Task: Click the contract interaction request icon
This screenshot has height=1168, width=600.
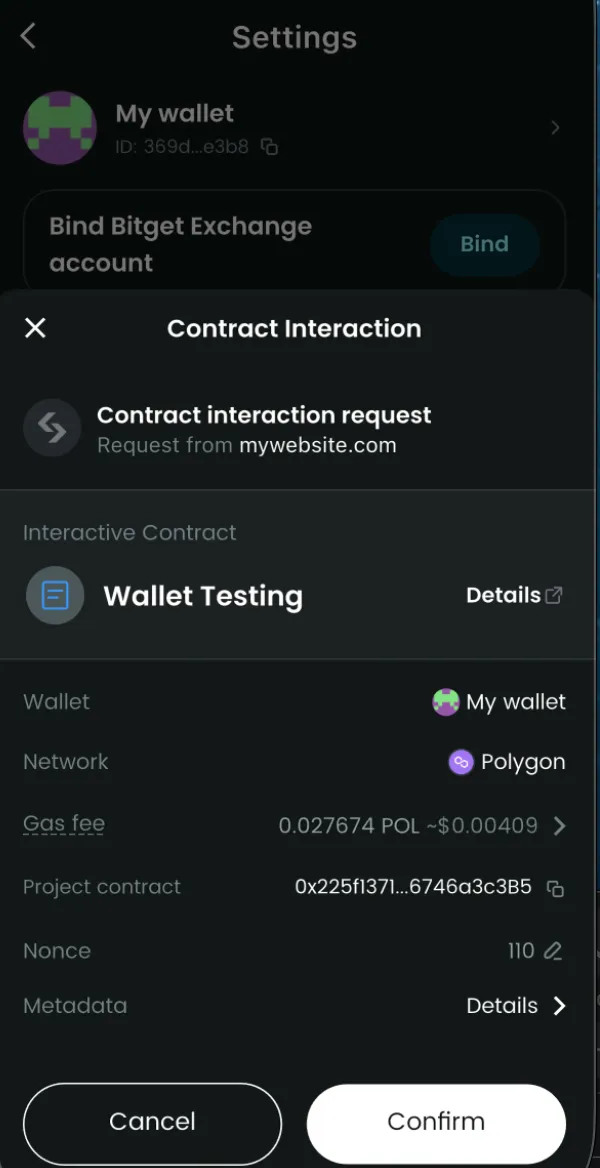Action: [52, 428]
